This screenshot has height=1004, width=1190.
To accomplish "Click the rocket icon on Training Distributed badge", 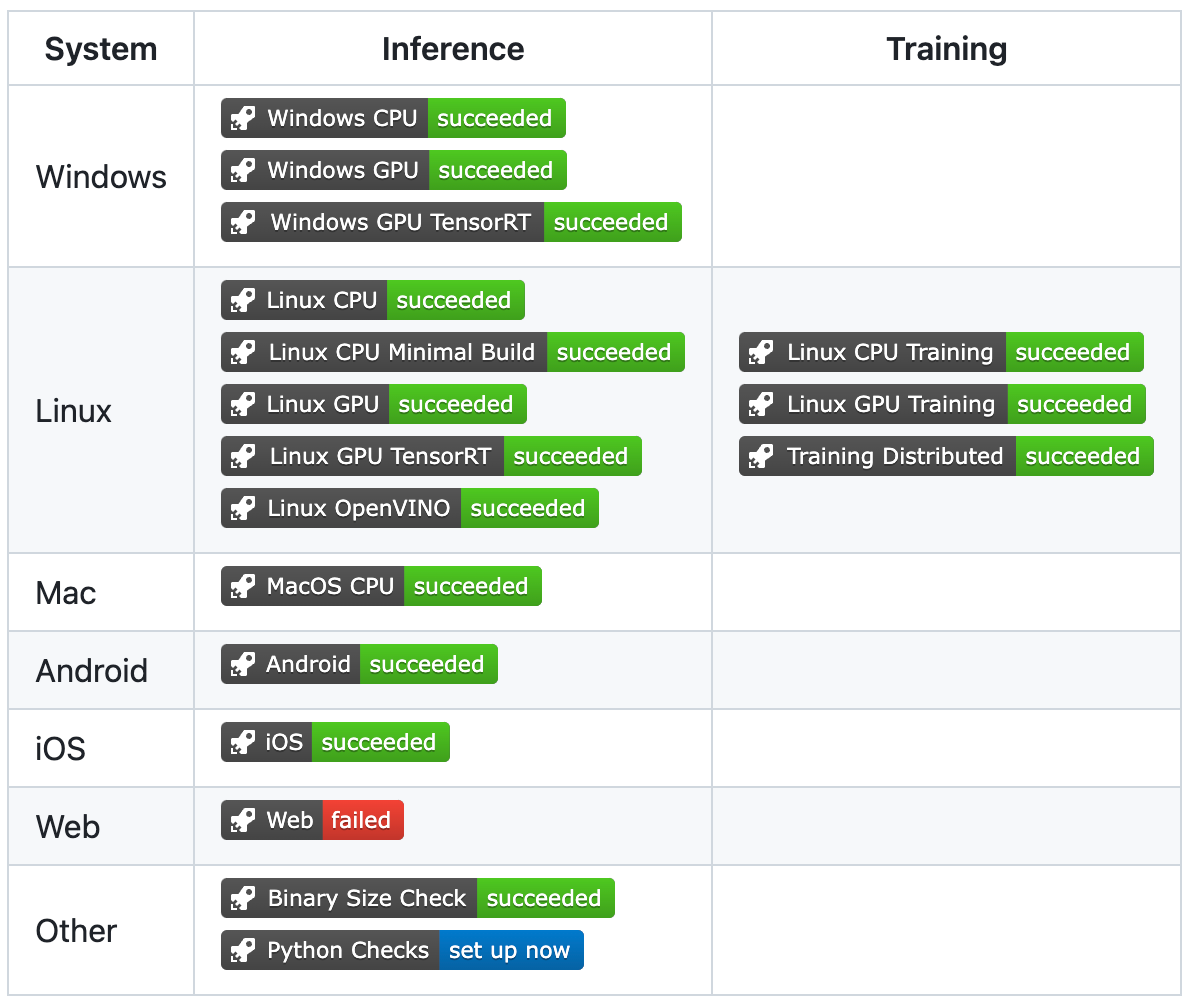I will (760, 457).
